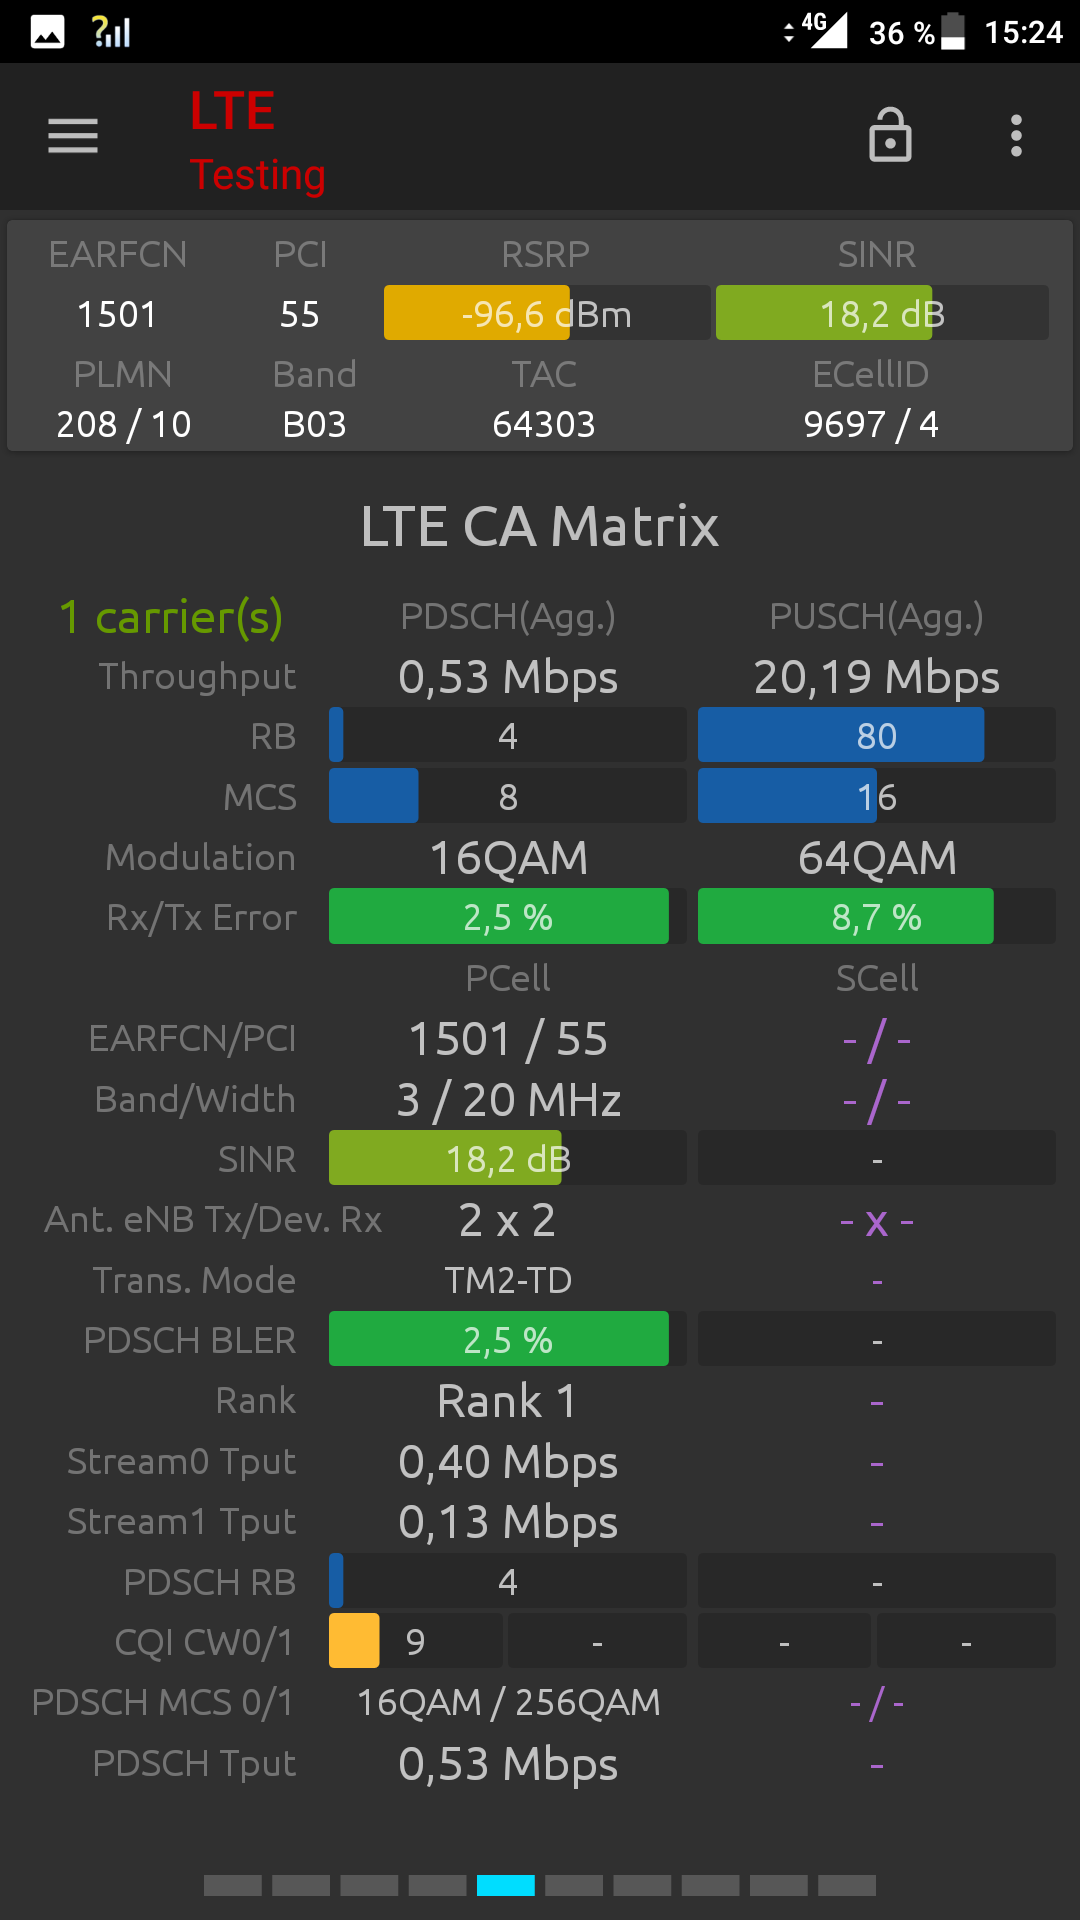Image resolution: width=1080 pixels, height=1920 pixels.
Task: Tap the 1 carrier(s) label
Action: [x=171, y=617]
